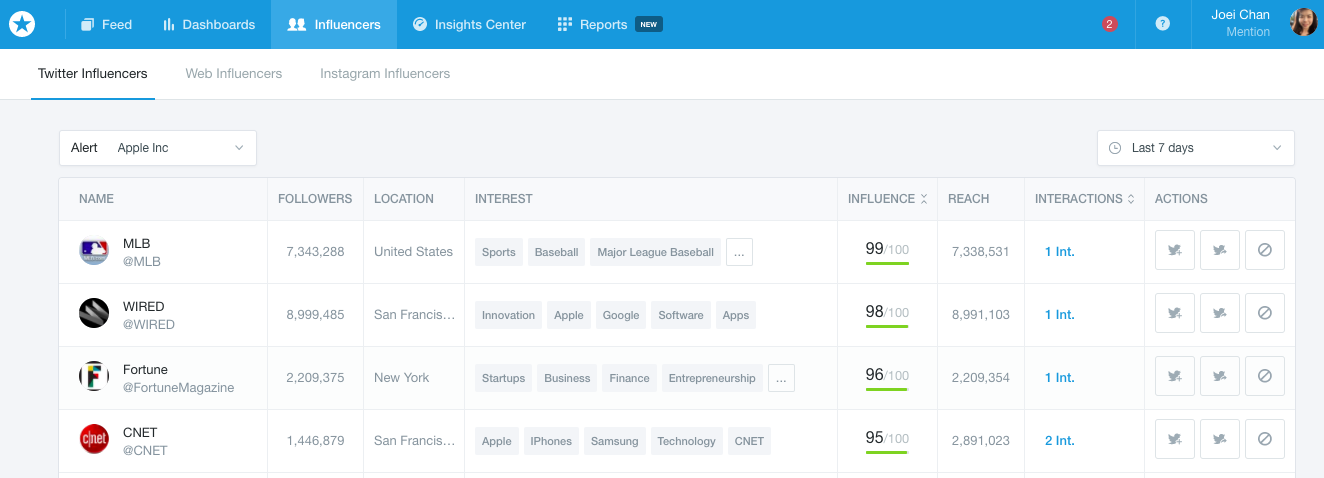
Task: Click Joei Chan's profile avatar
Action: 1304,23
